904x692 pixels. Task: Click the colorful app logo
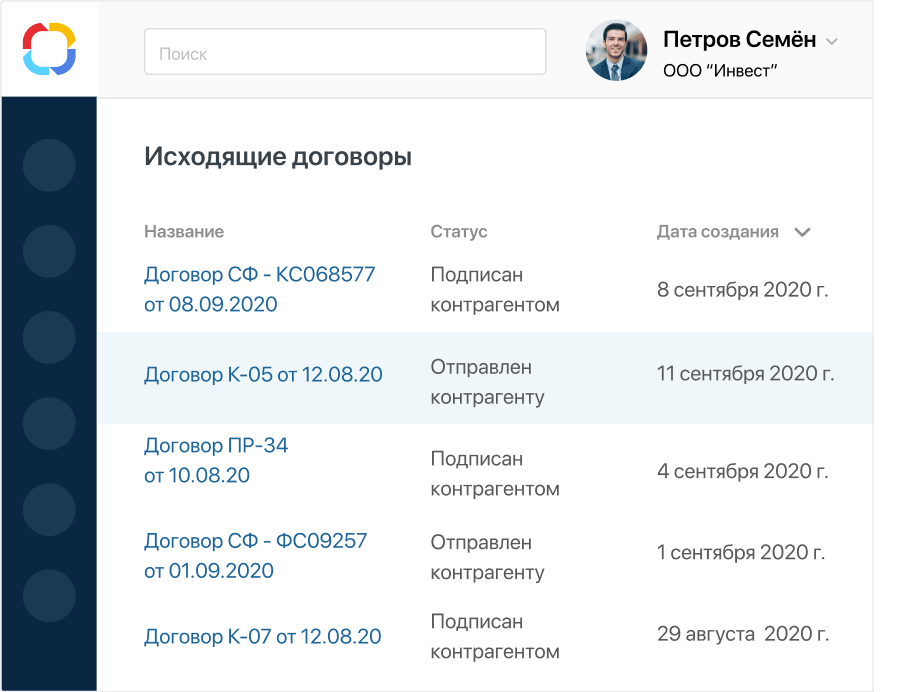coord(49,49)
